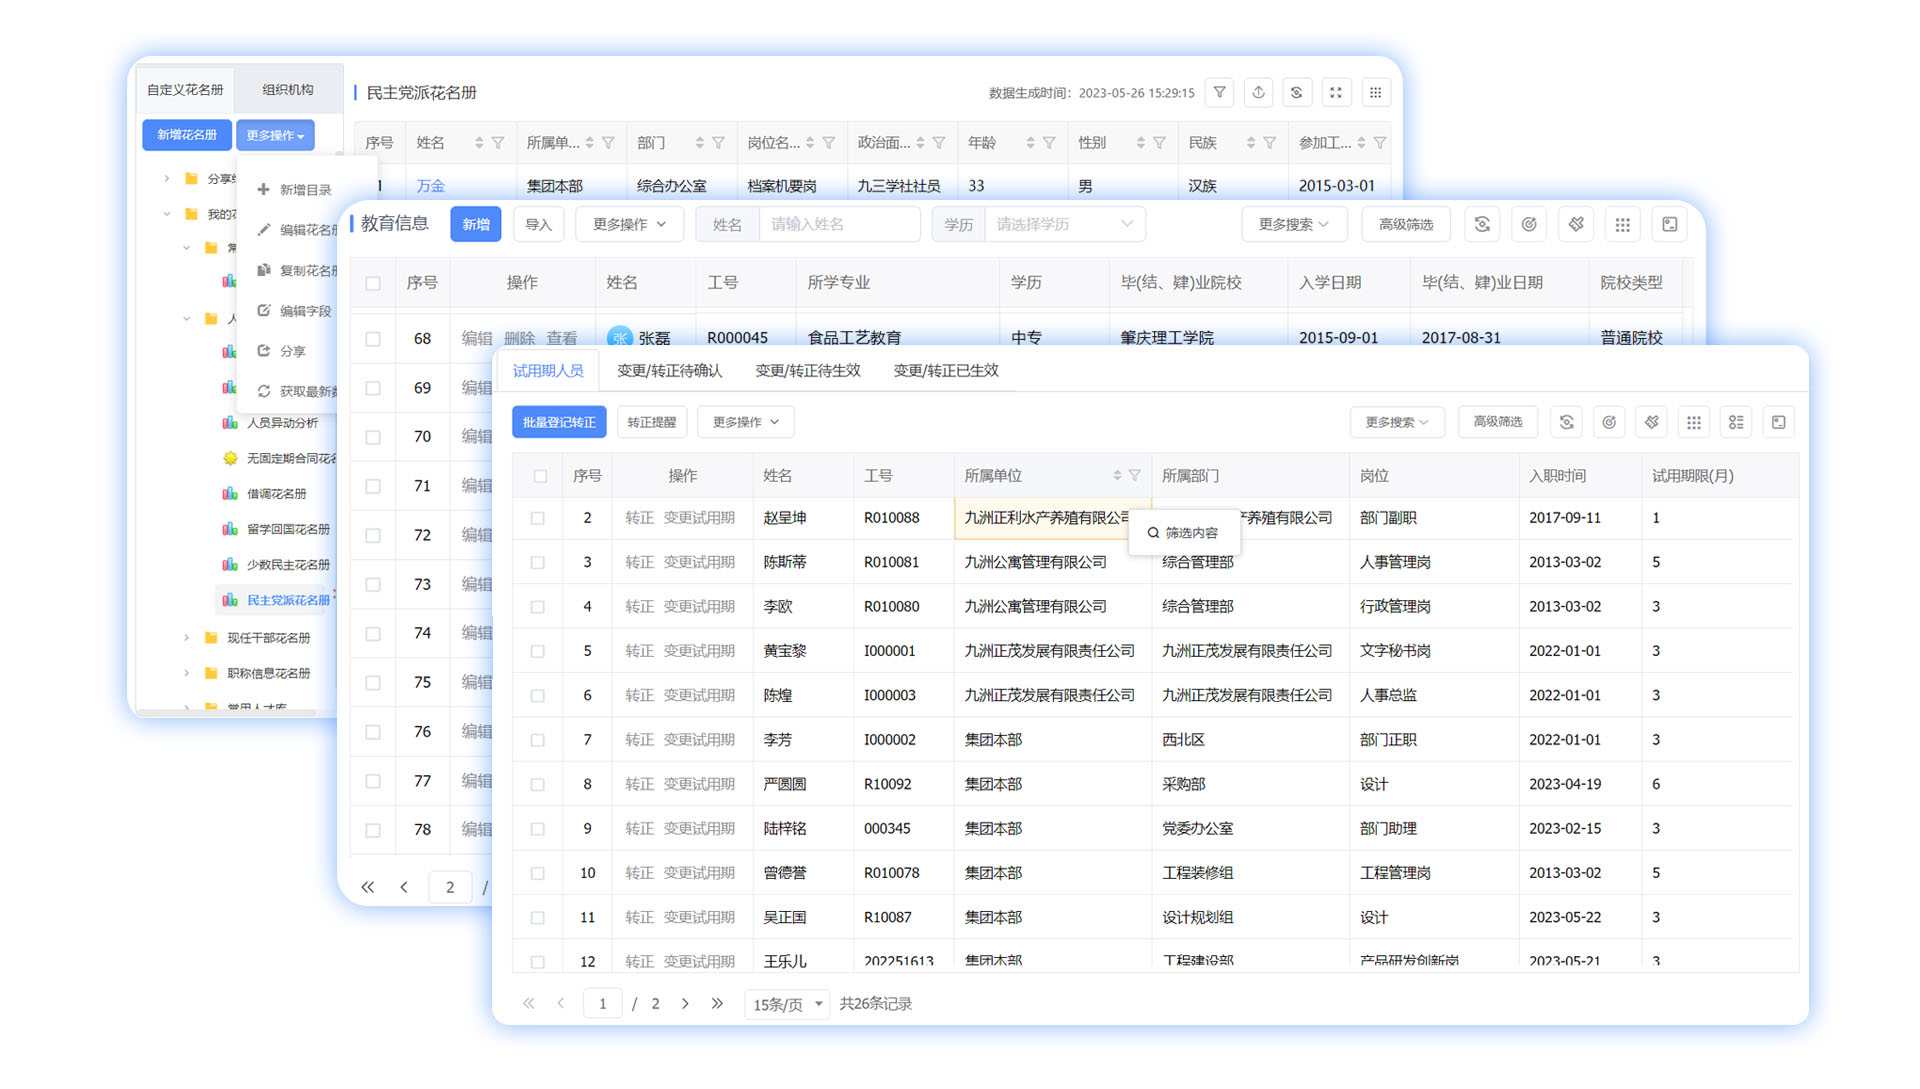Viewport: 1920px width, 1089px height.
Task: Click the layout panel icon in 教育信息 toolbar
Action: point(1670,224)
